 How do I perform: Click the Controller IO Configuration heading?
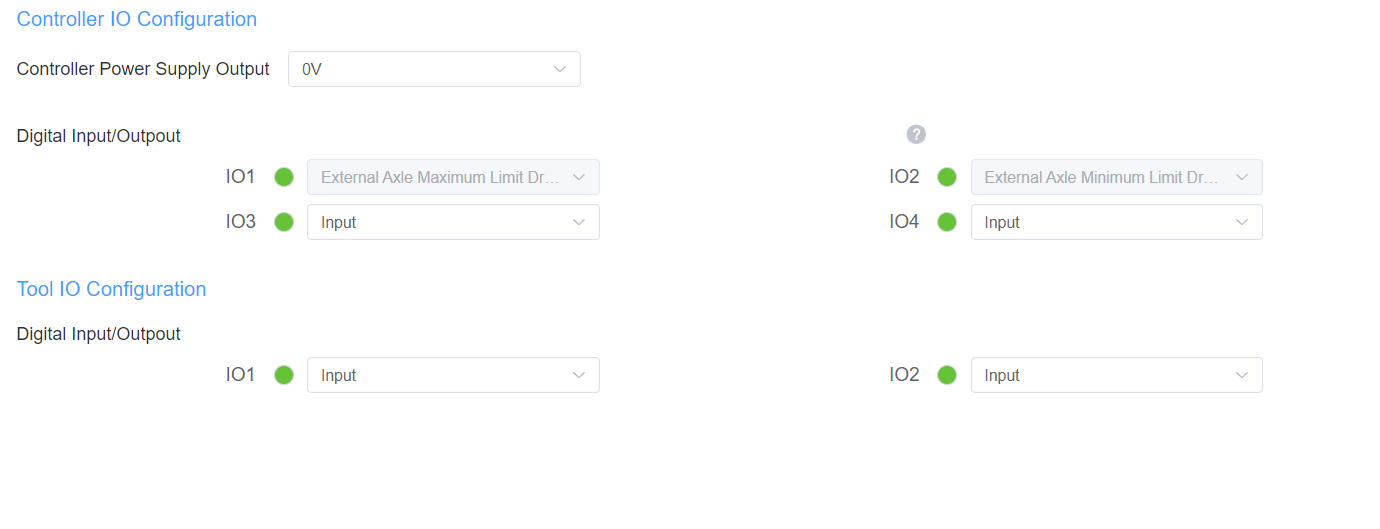point(137,19)
